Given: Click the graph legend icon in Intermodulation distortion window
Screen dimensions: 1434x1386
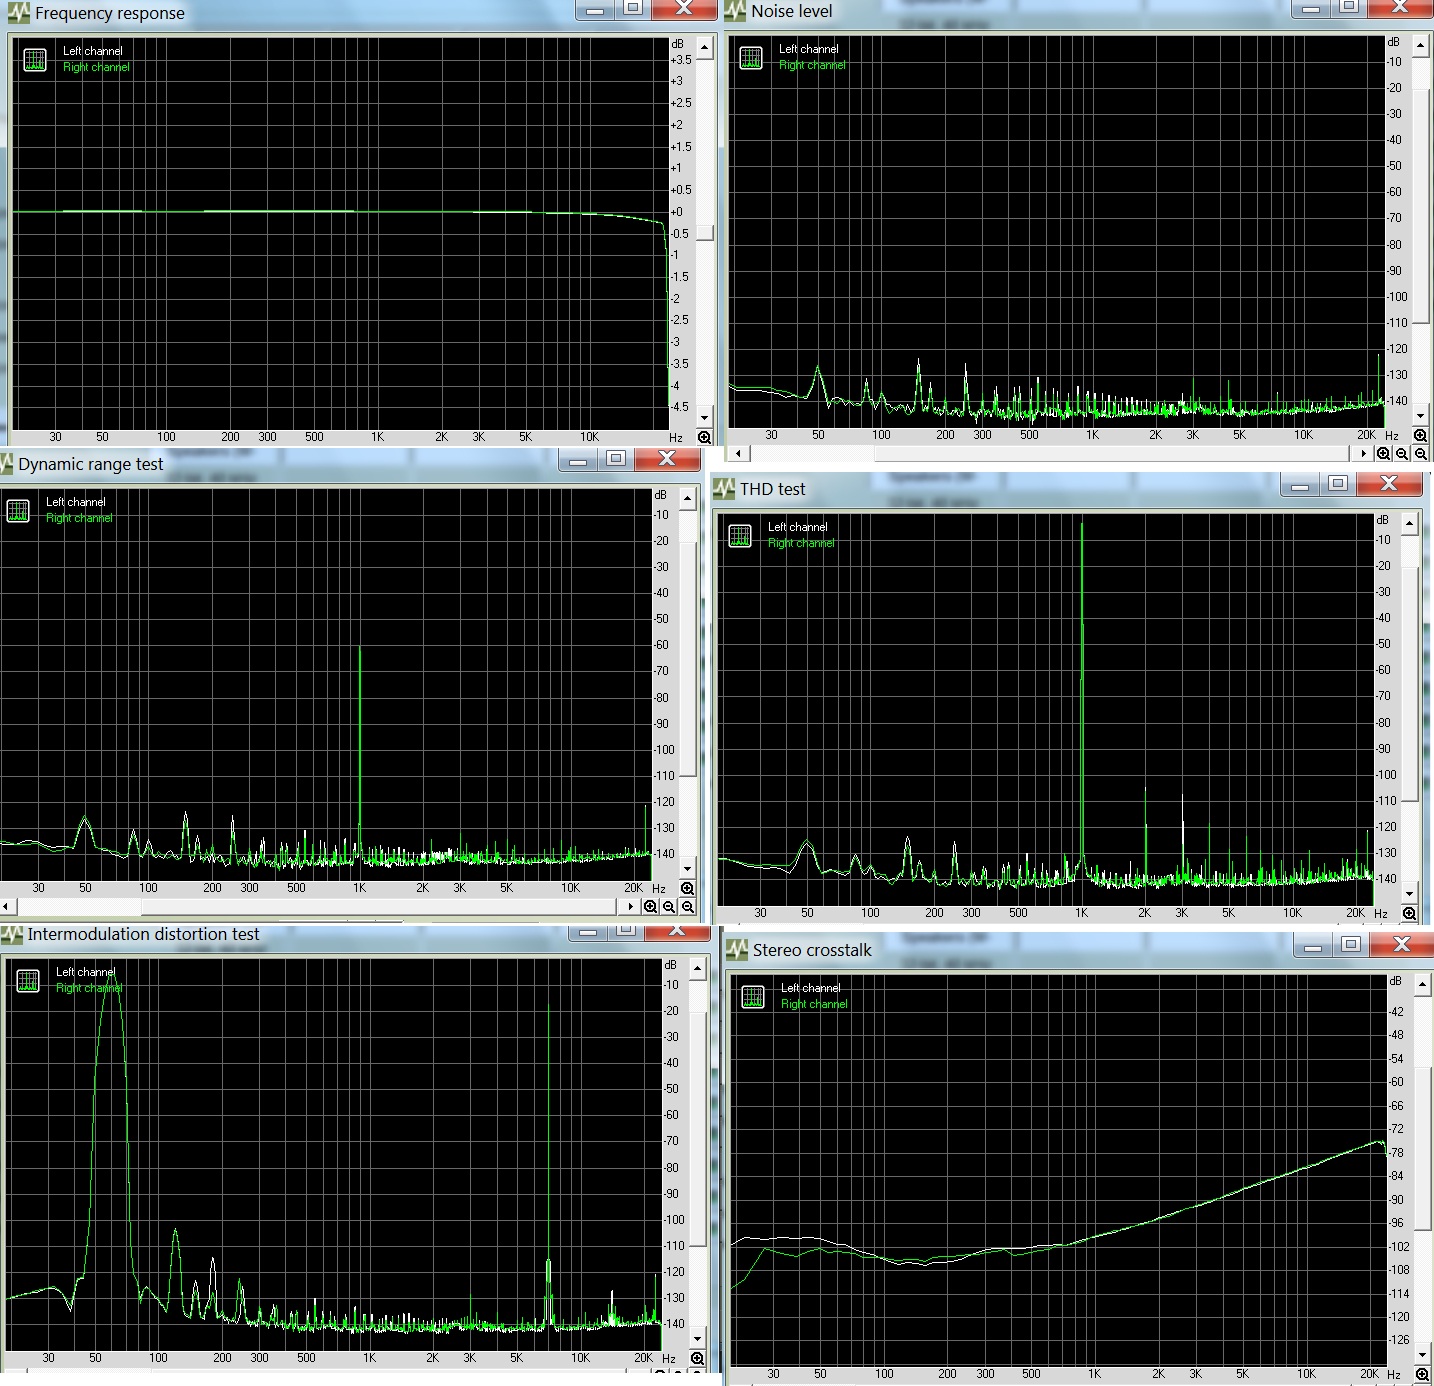Looking at the screenshot, I should coord(28,981).
